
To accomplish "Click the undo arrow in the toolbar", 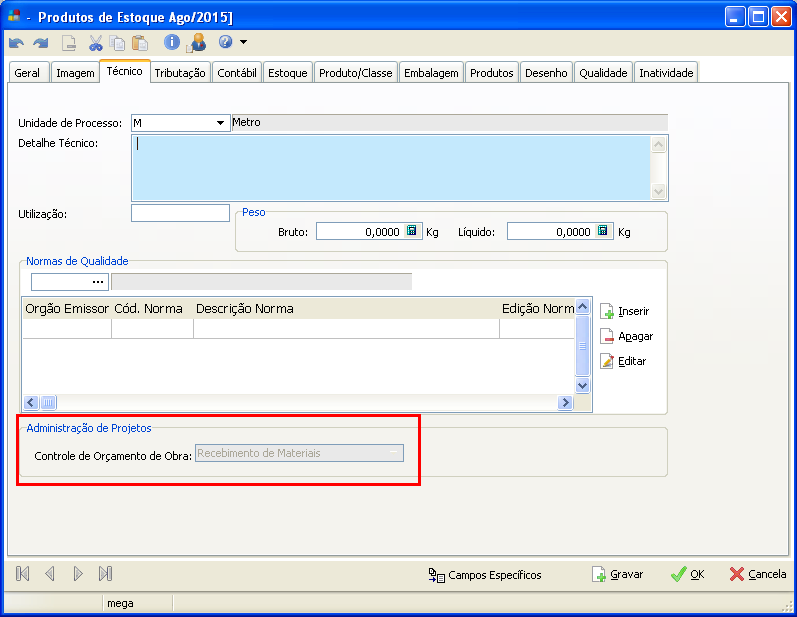I will 16,43.
